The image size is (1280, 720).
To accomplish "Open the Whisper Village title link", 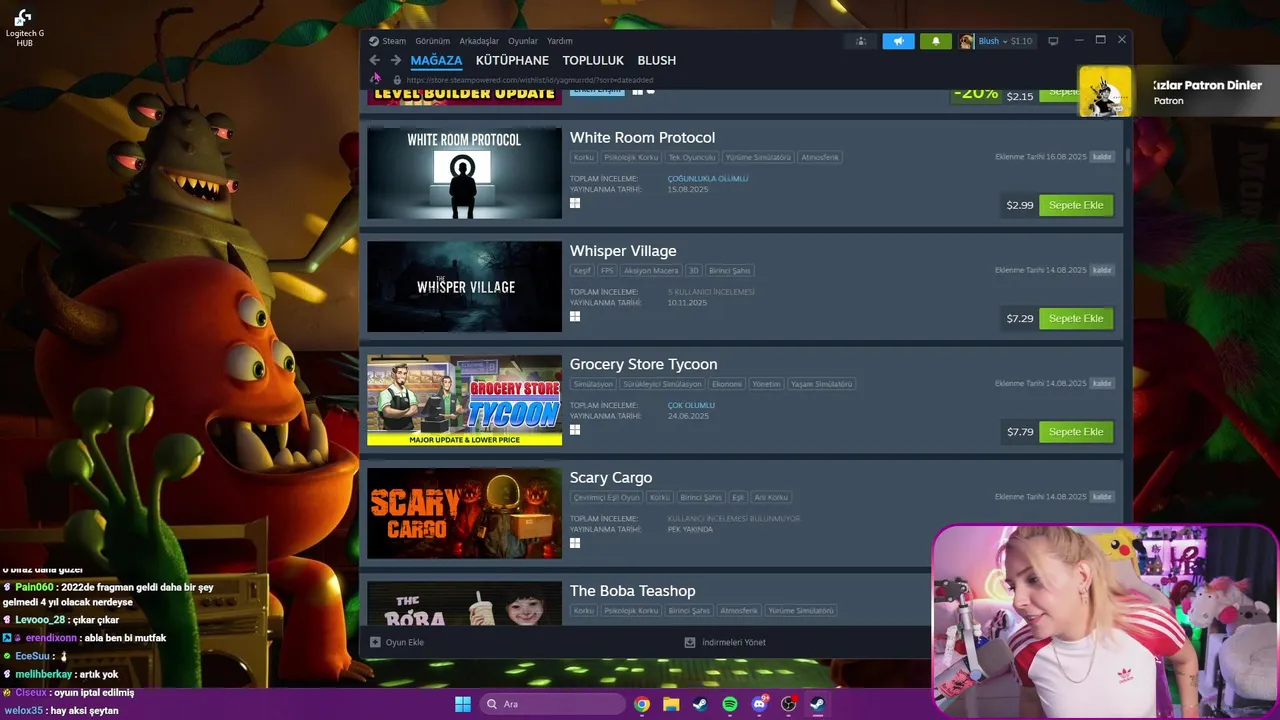I will (623, 251).
